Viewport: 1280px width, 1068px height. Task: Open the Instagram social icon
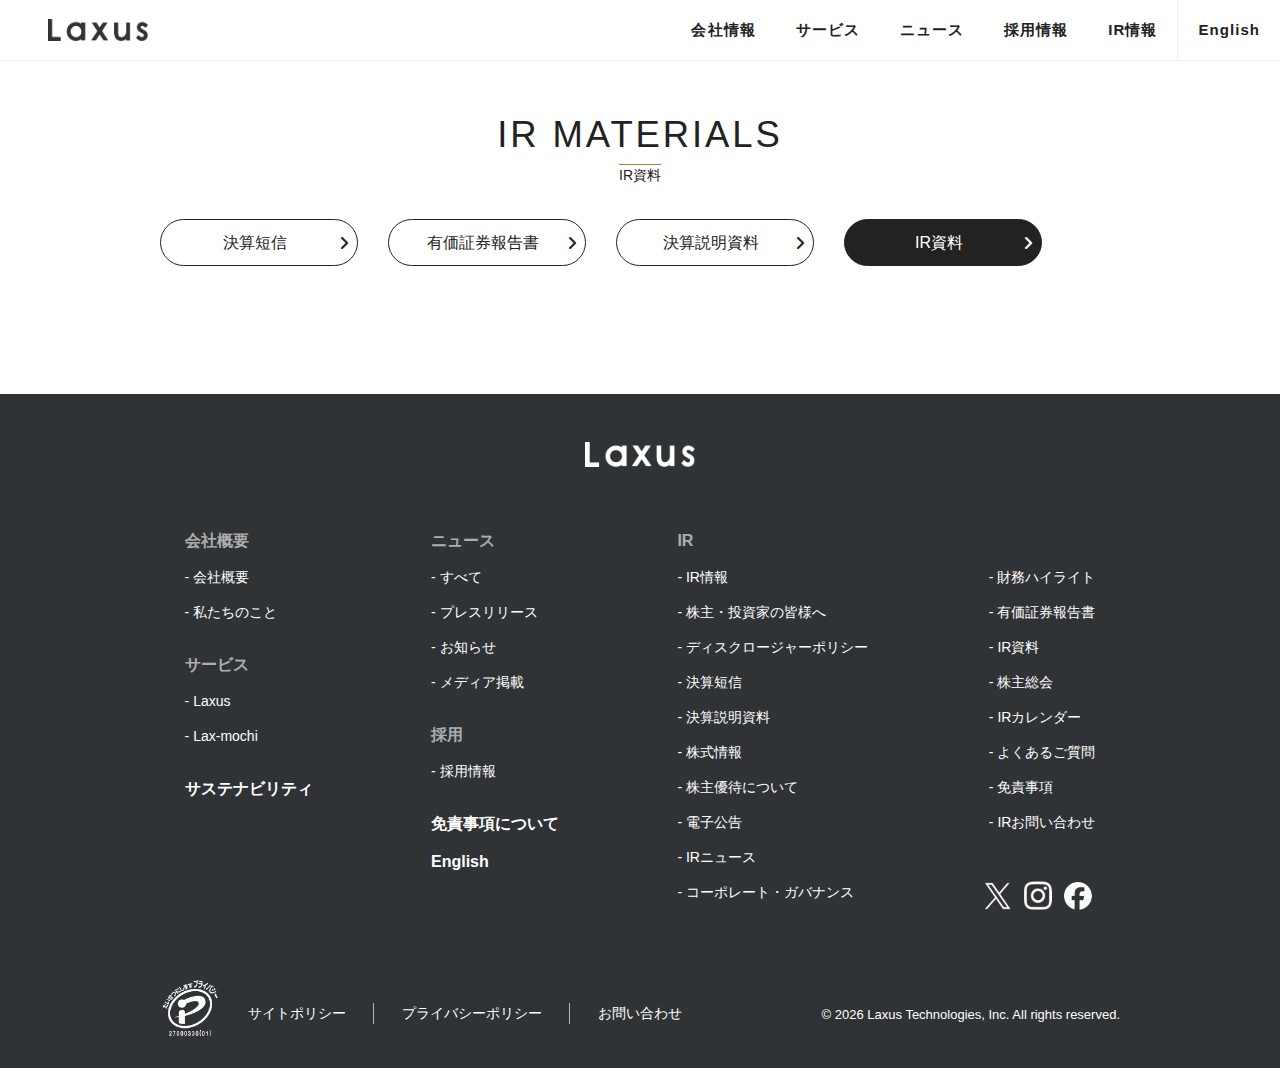[x=1038, y=896]
